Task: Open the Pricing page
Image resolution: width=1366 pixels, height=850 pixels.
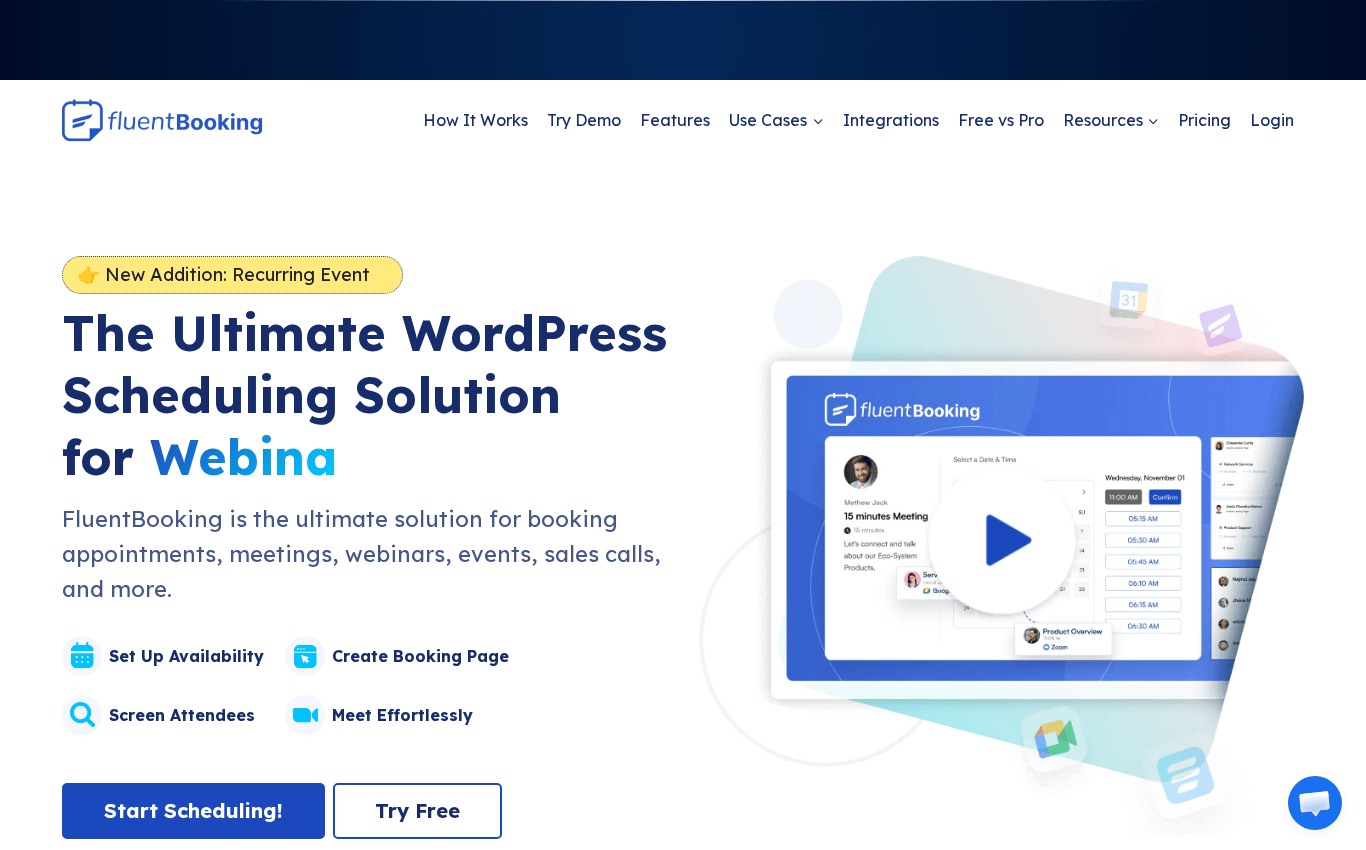Action: click(x=1204, y=120)
